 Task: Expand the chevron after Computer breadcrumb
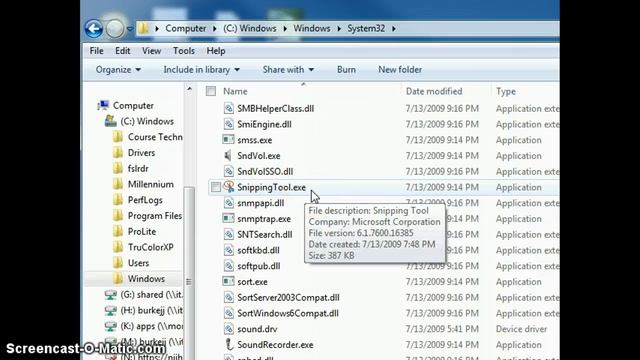pyautogui.click(x=215, y=29)
